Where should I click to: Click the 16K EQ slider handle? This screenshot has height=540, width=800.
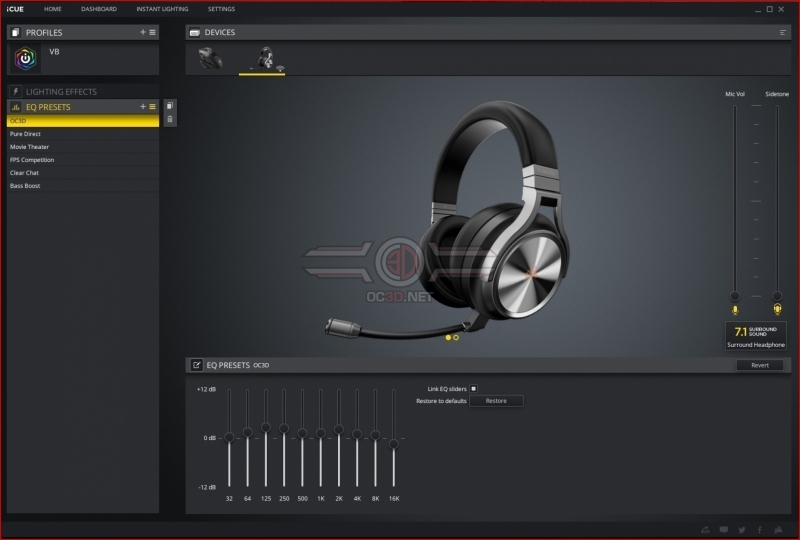coord(394,444)
